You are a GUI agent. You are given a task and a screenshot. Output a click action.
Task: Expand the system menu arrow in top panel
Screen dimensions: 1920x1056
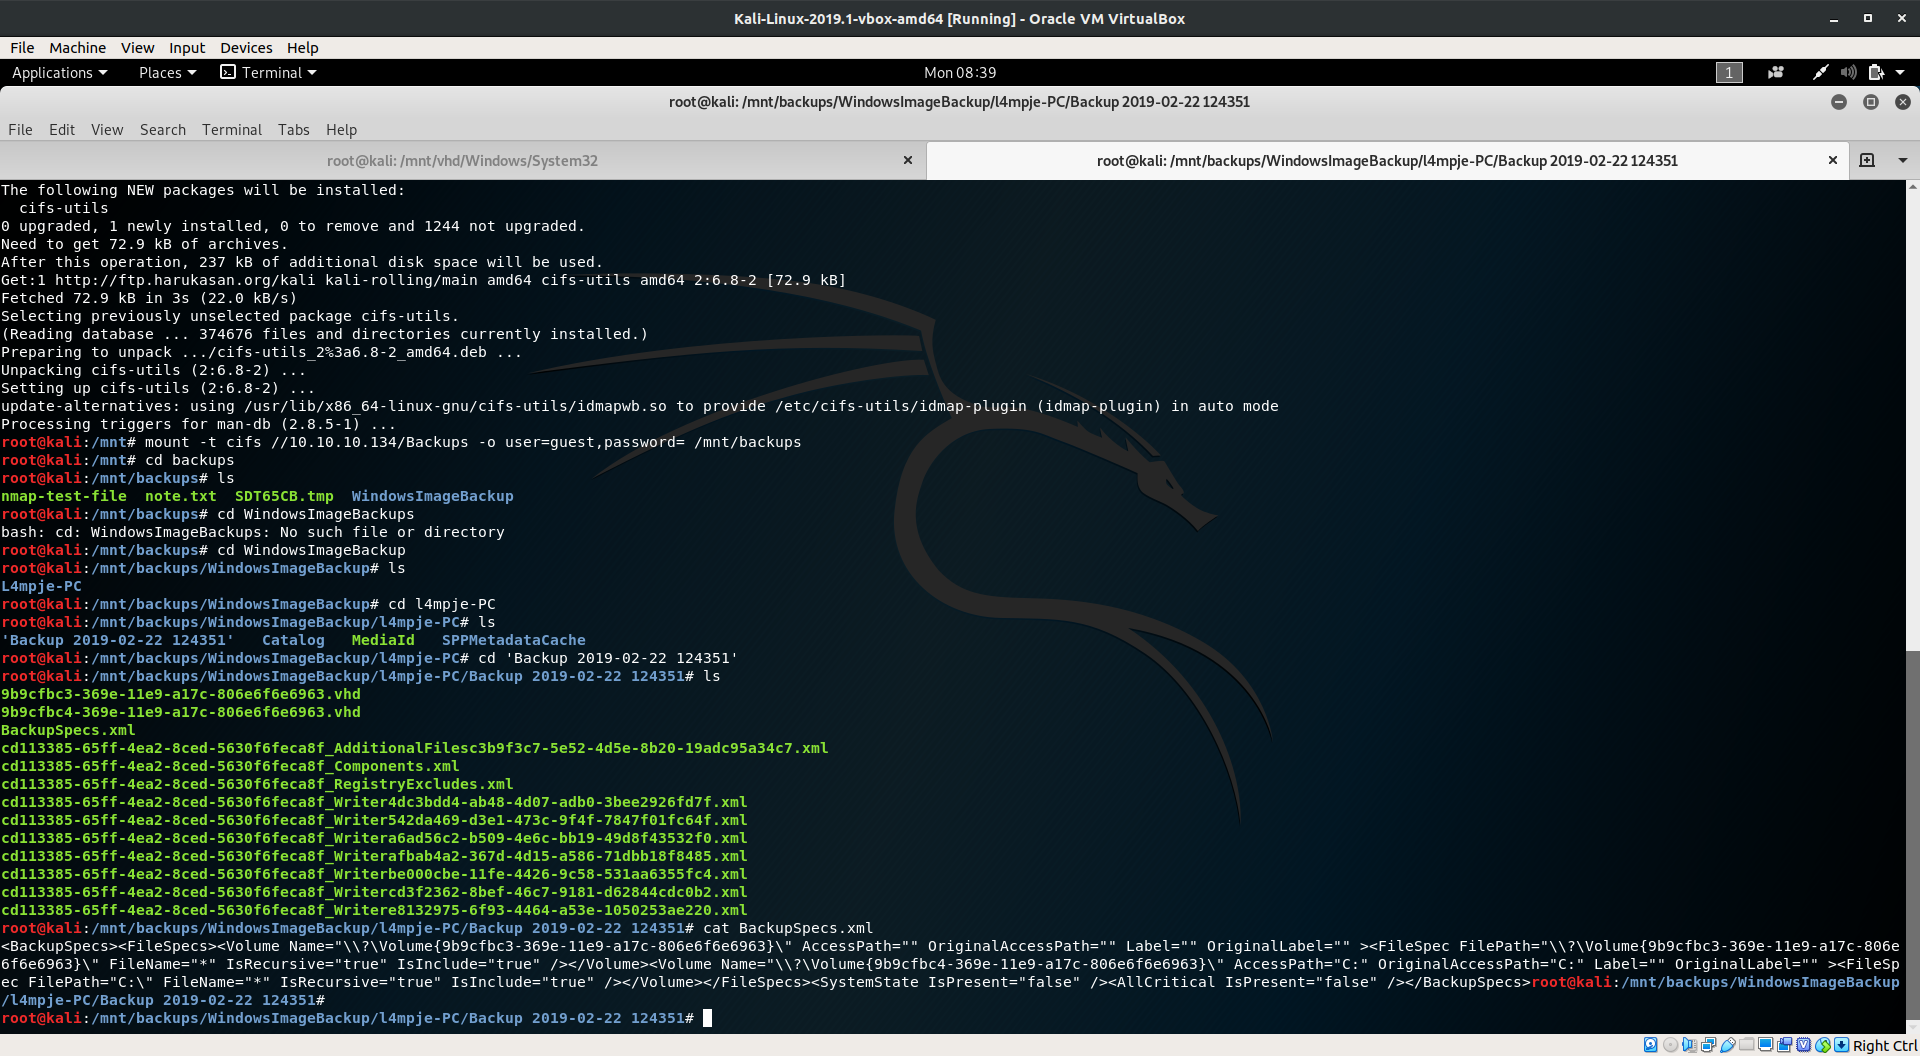(1900, 72)
